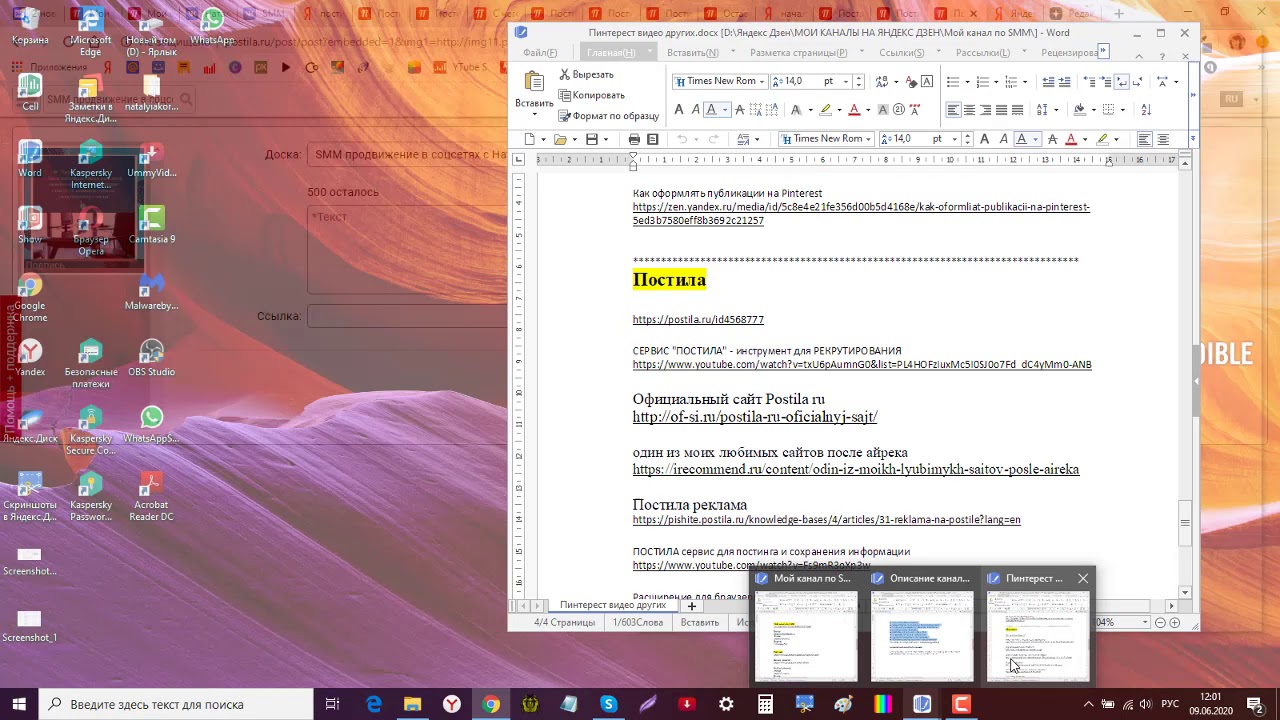Screen dimensions: 1280x720
Task: Click the open folder icon in quick toolbar
Action: pos(561,139)
